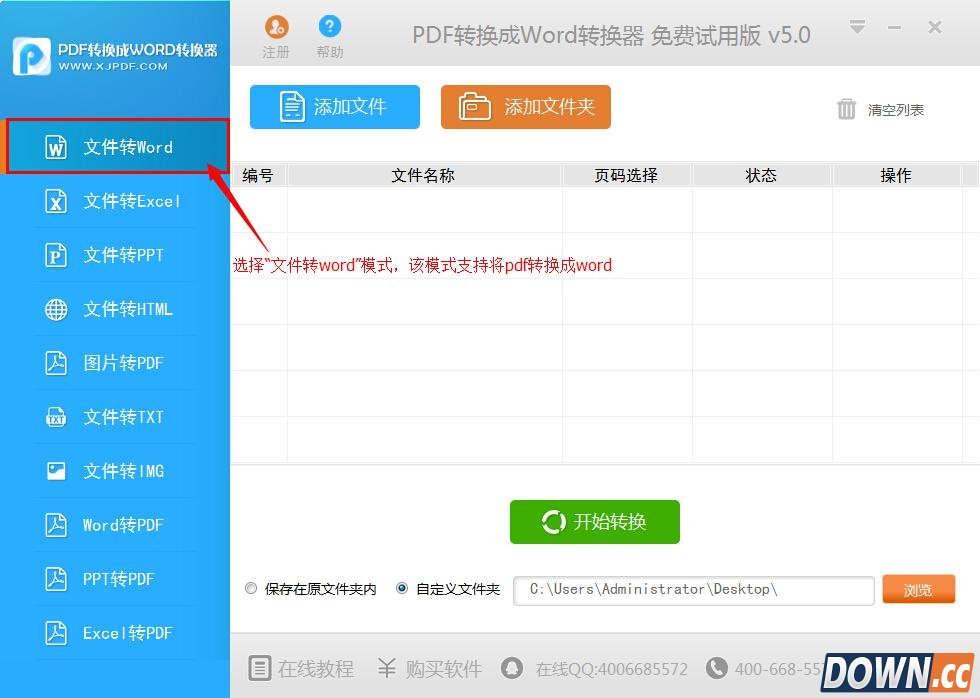Expand the 页码选择 column header
Viewport: 980px width, 698px height.
click(x=627, y=175)
